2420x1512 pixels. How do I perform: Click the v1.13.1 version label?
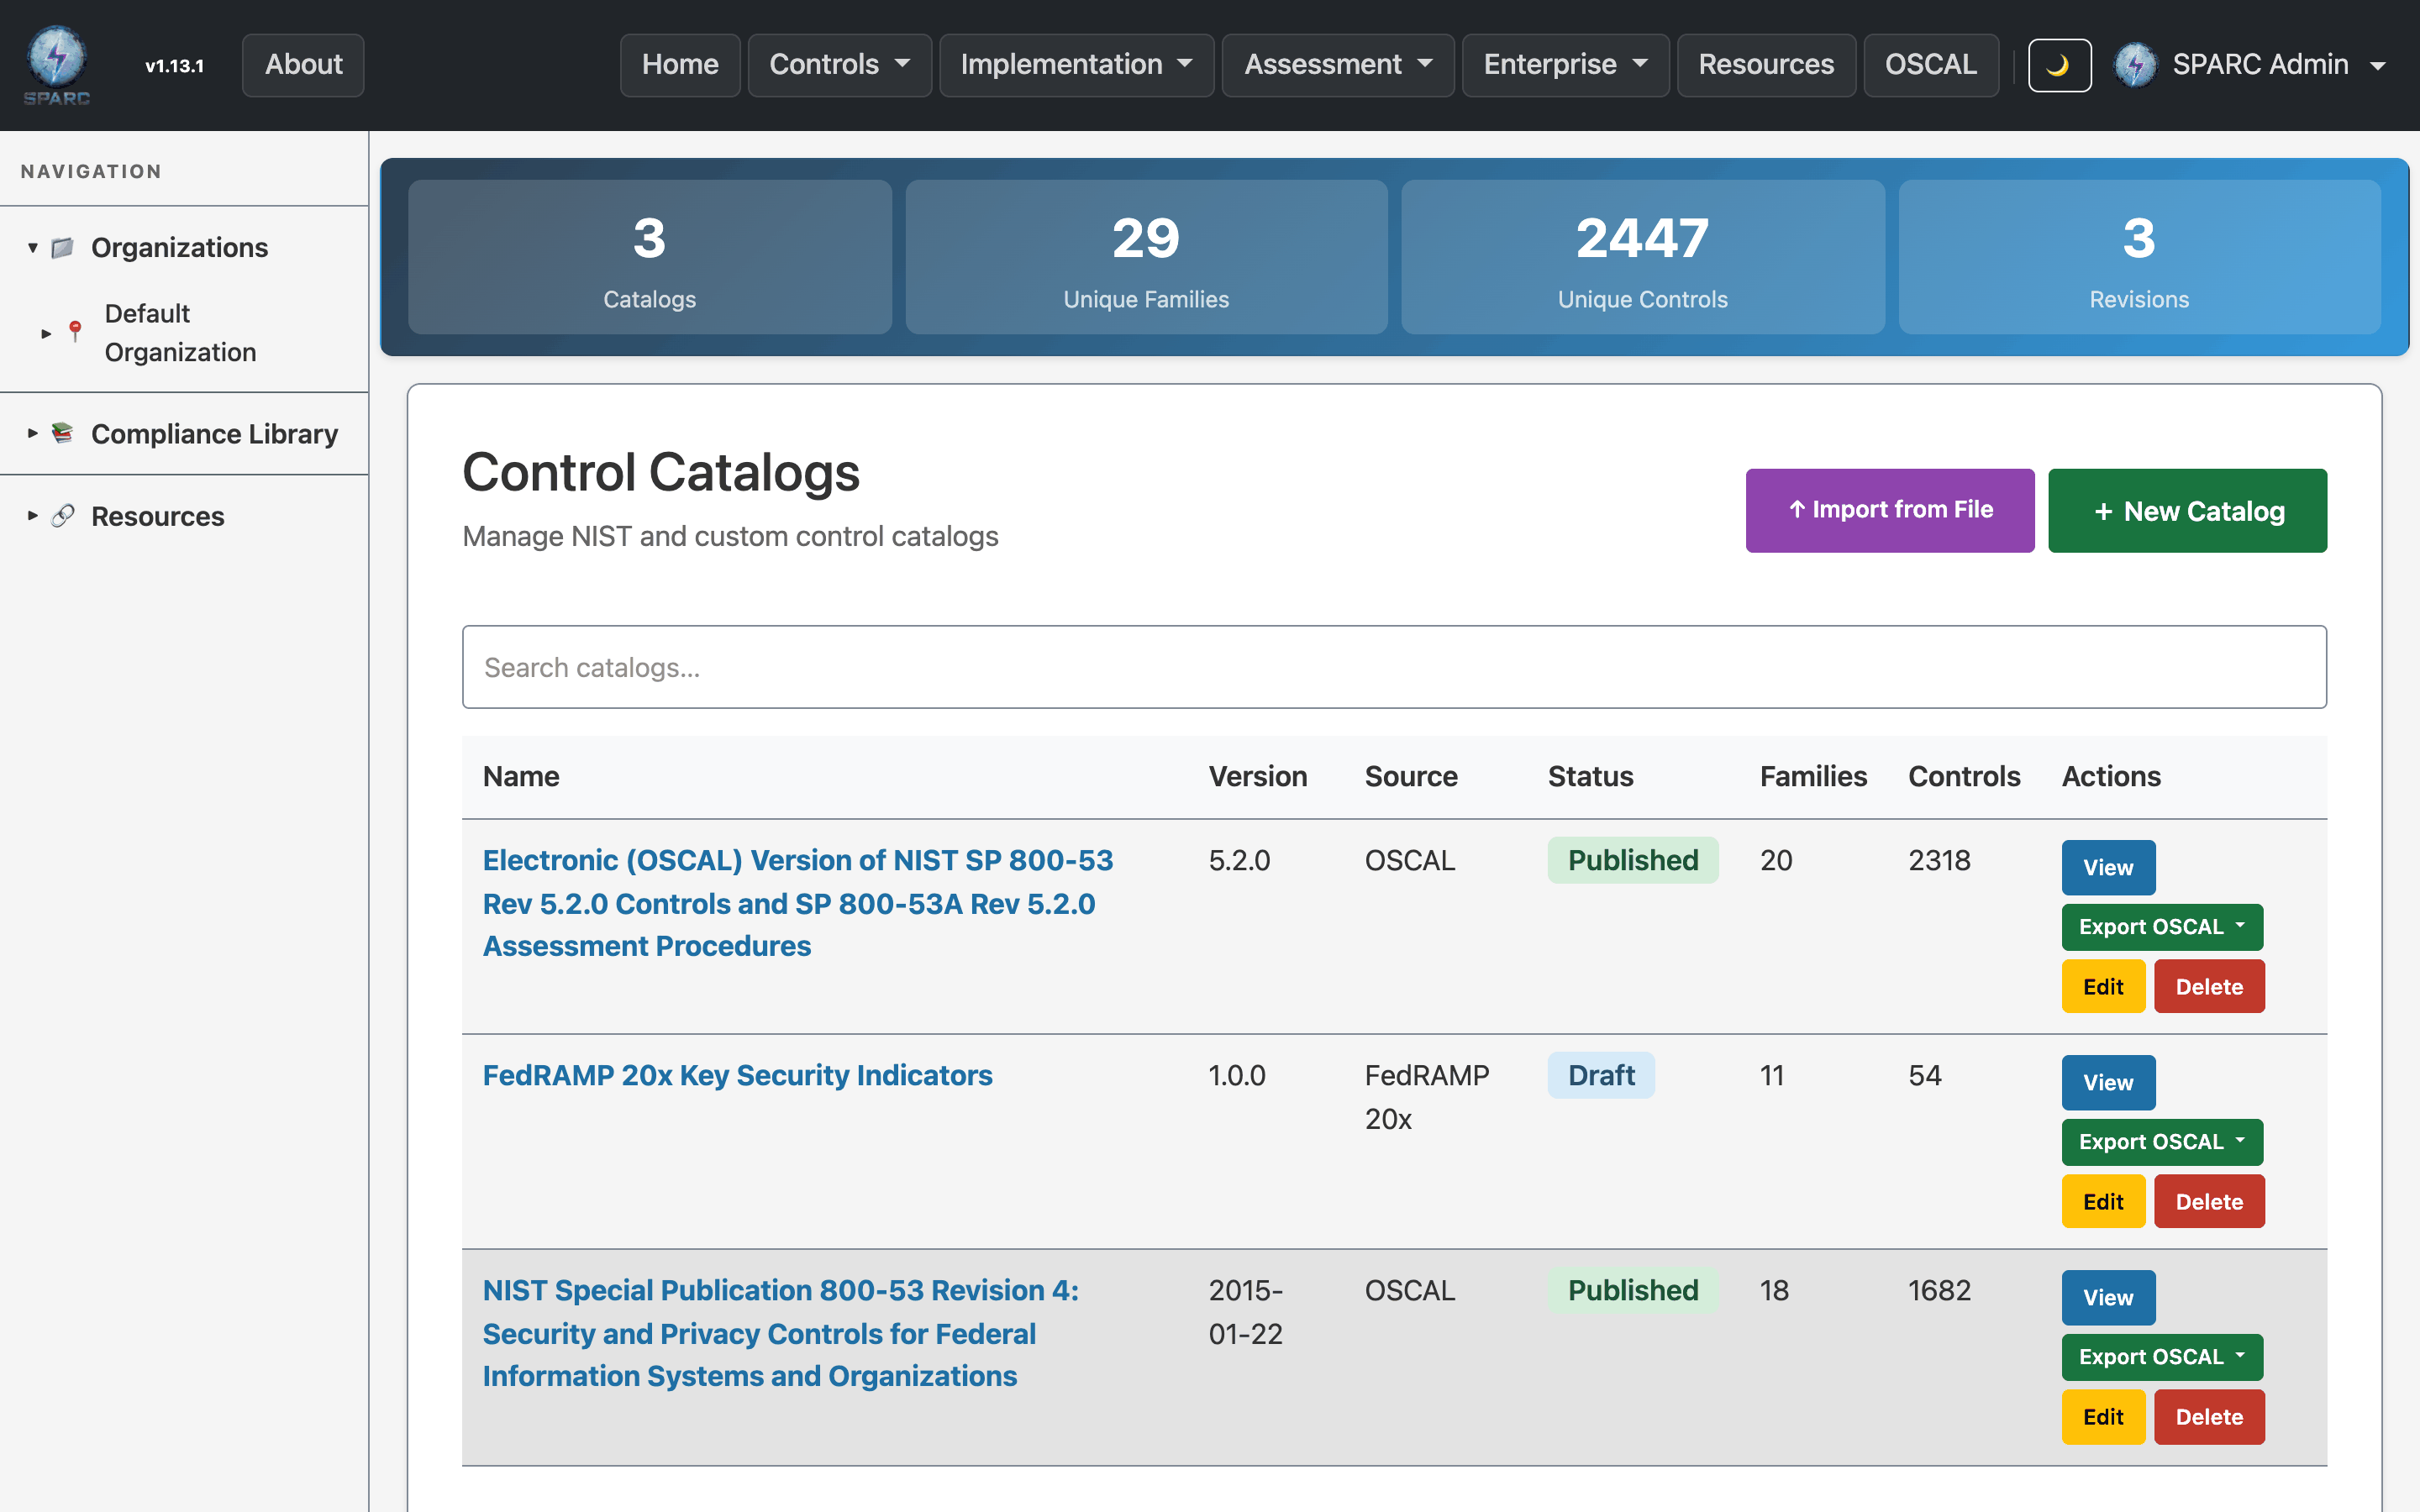point(174,66)
